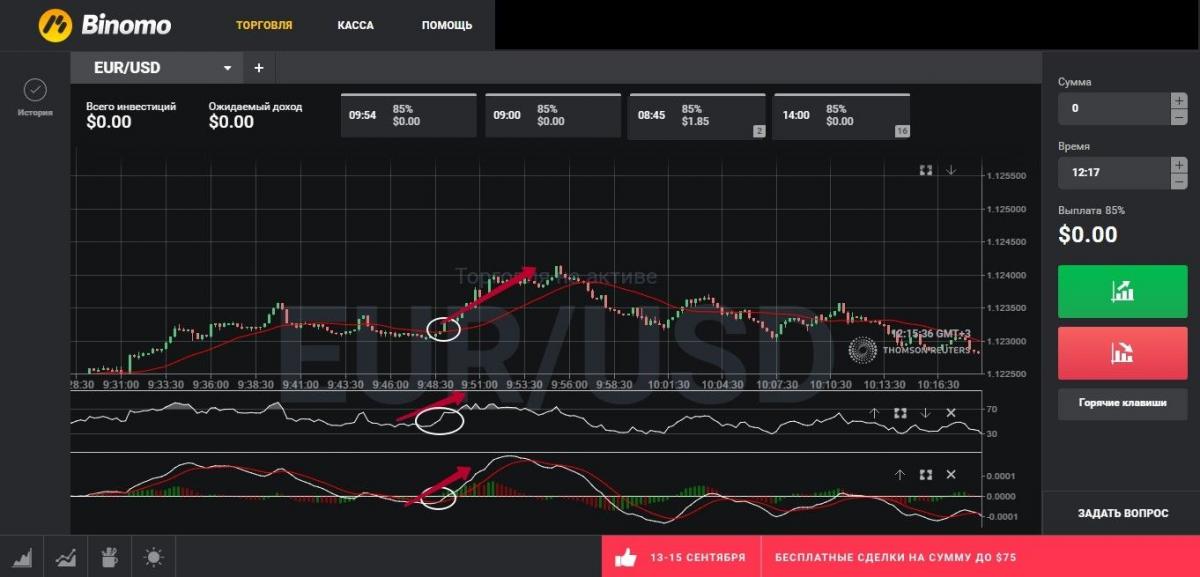Viewport: 1200px width, 577px height.
Task: Select the 08:45 trade card
Action: pos(696,115)
